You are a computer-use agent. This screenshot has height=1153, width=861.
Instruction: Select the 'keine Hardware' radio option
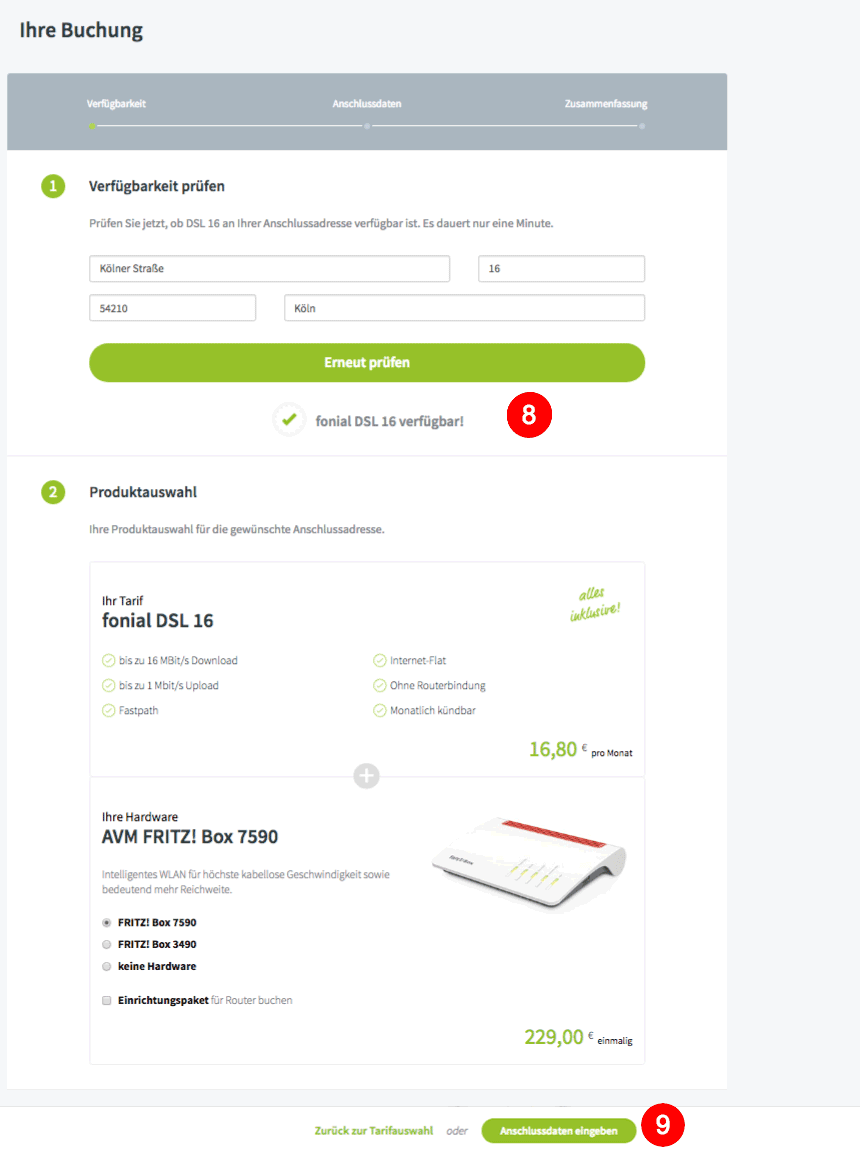pos(107,966)
